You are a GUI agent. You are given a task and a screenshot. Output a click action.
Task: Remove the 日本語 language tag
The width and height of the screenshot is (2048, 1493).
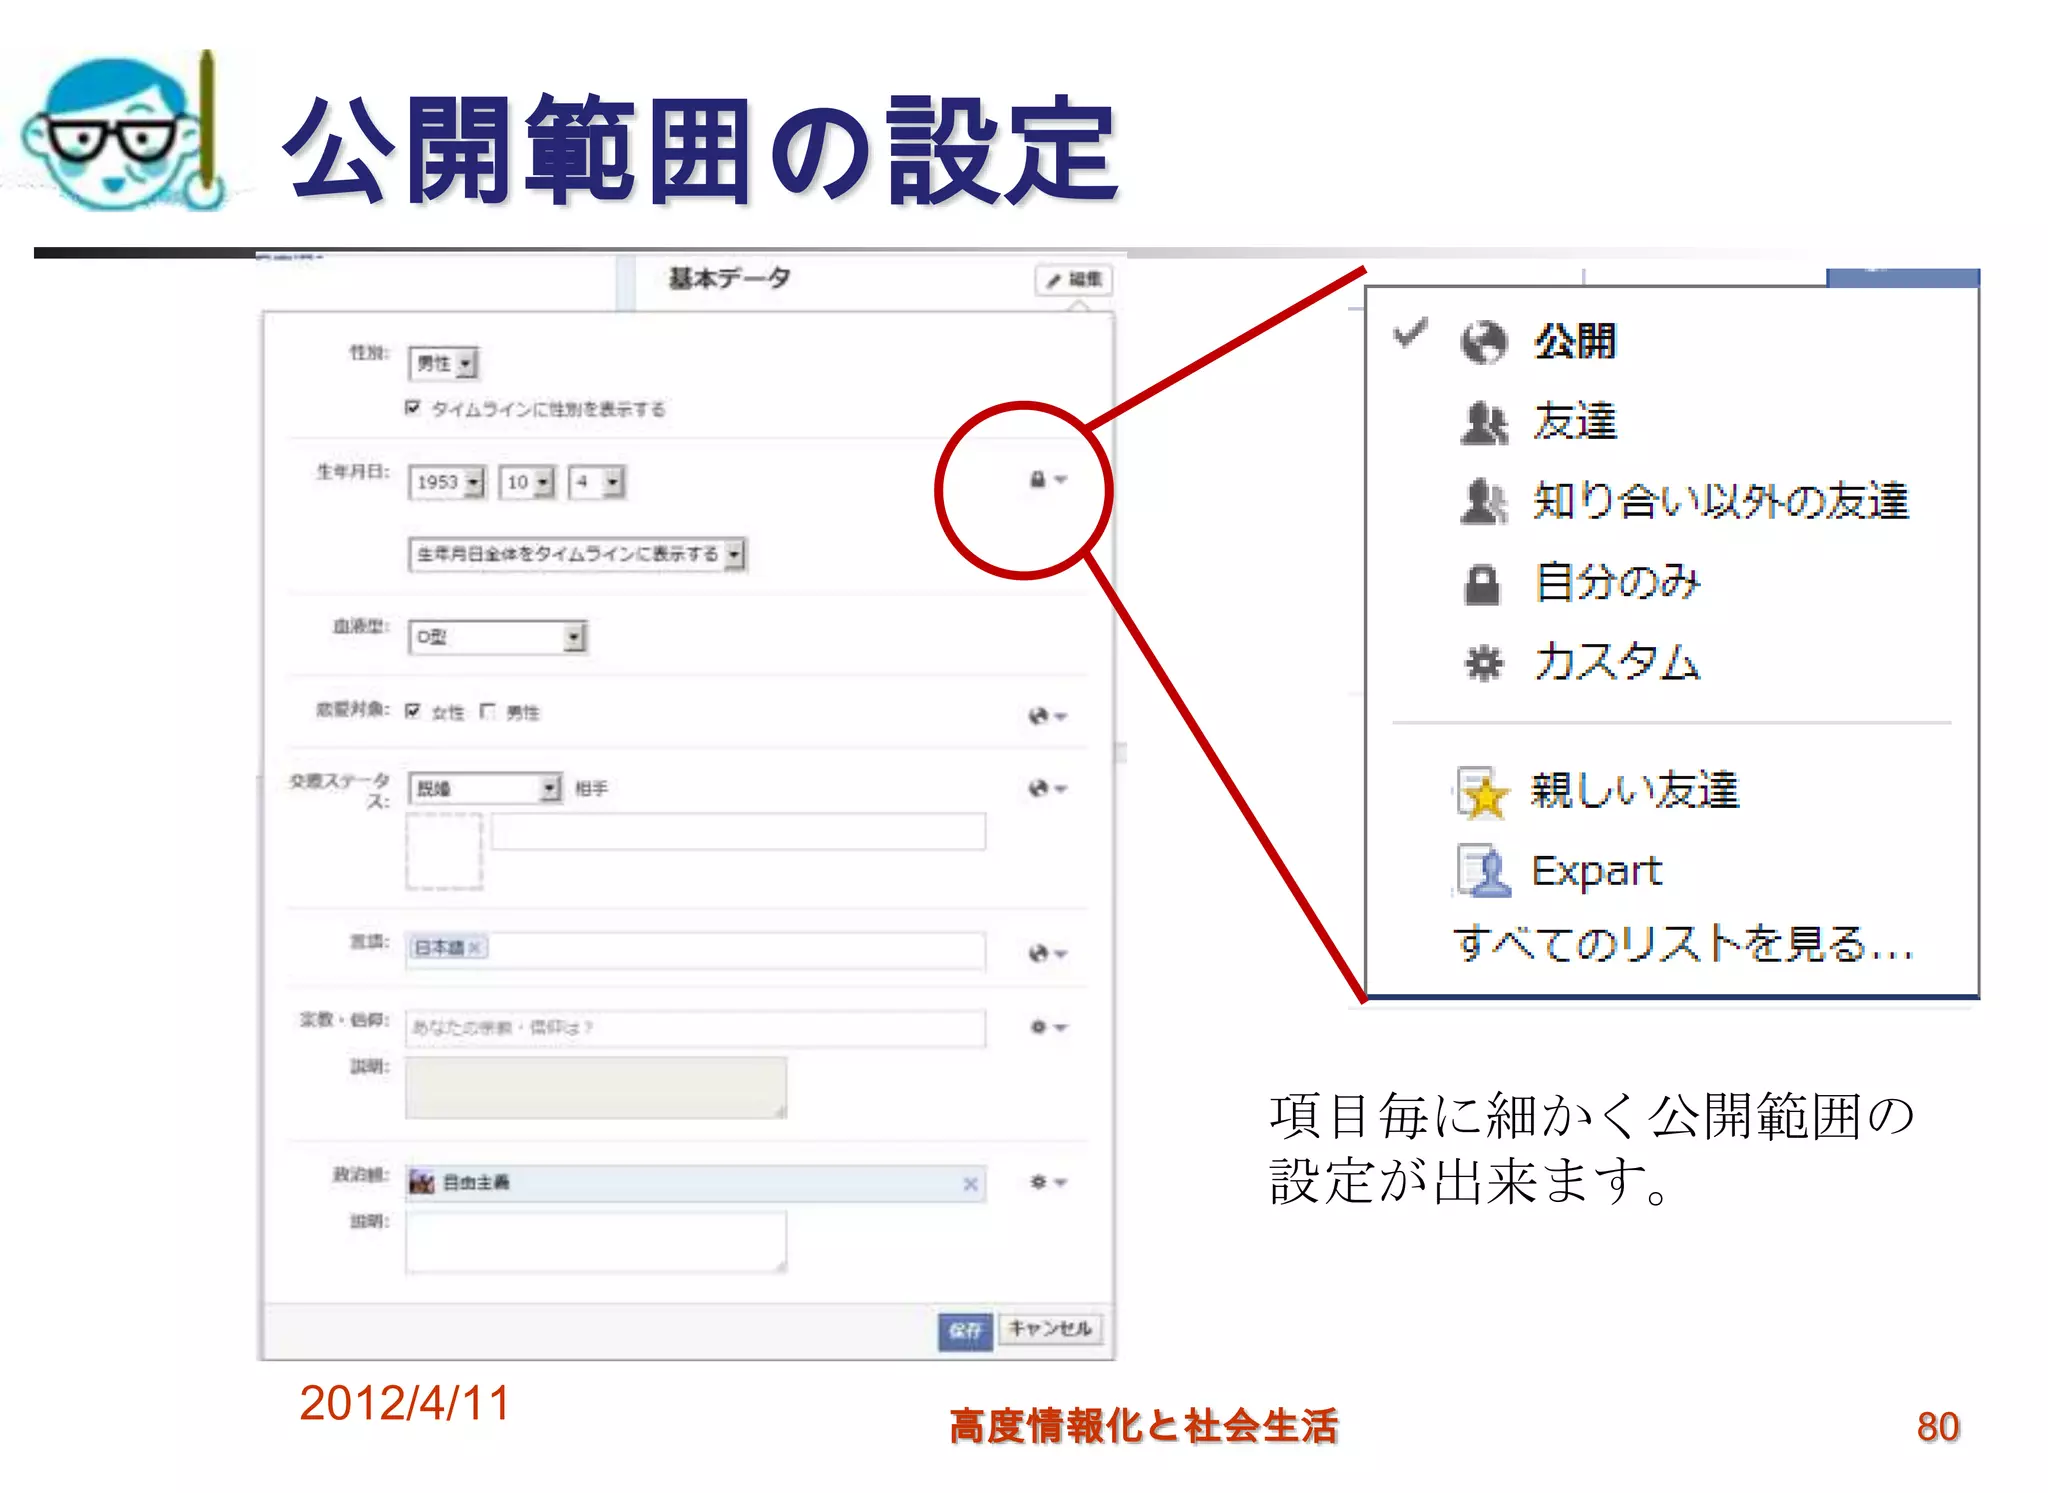[476, 947]
